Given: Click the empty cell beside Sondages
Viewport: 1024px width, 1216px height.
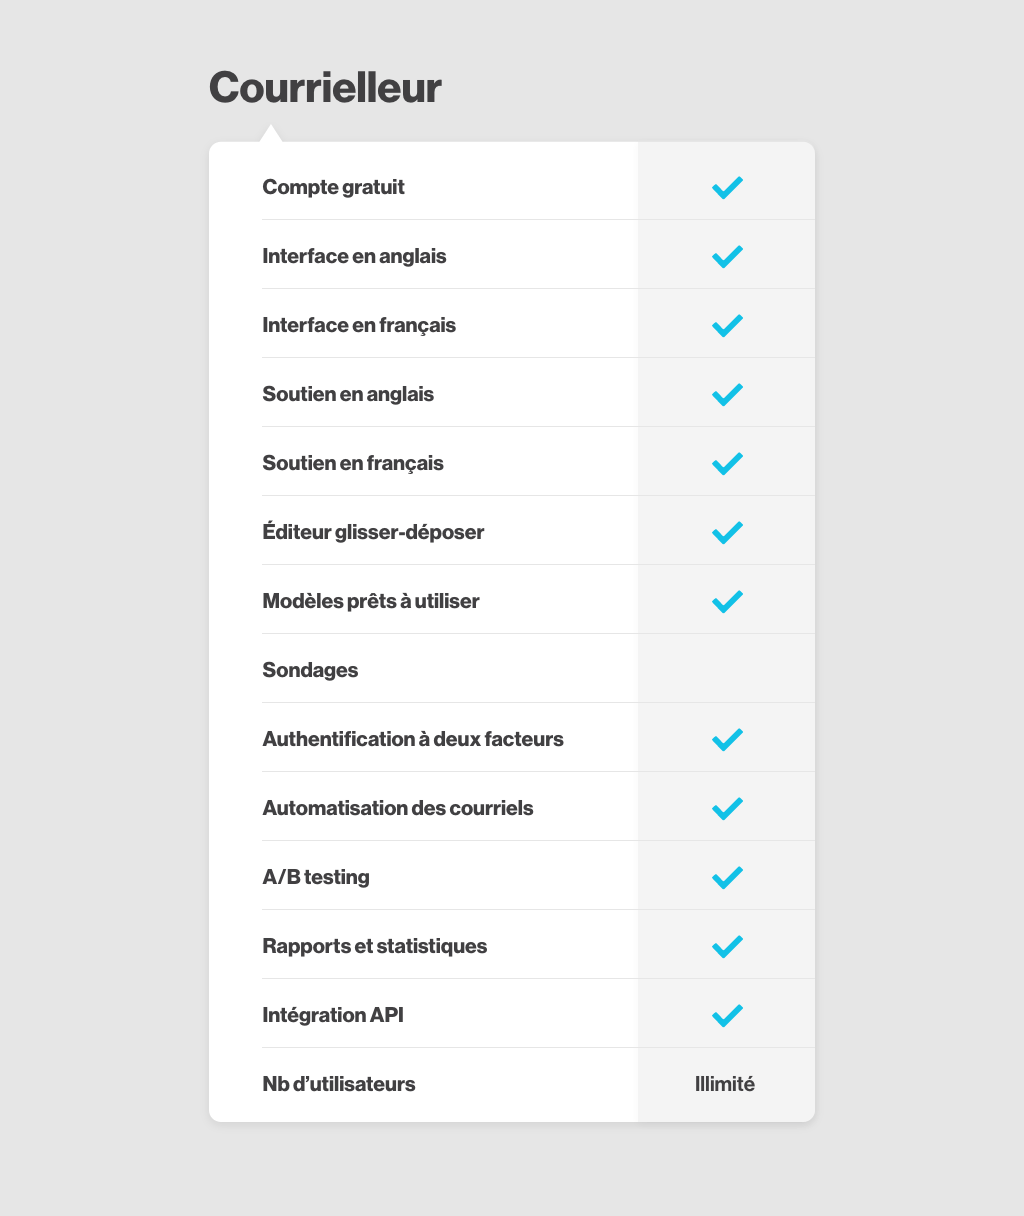Looking at the screenshot, I should (727, 669).
